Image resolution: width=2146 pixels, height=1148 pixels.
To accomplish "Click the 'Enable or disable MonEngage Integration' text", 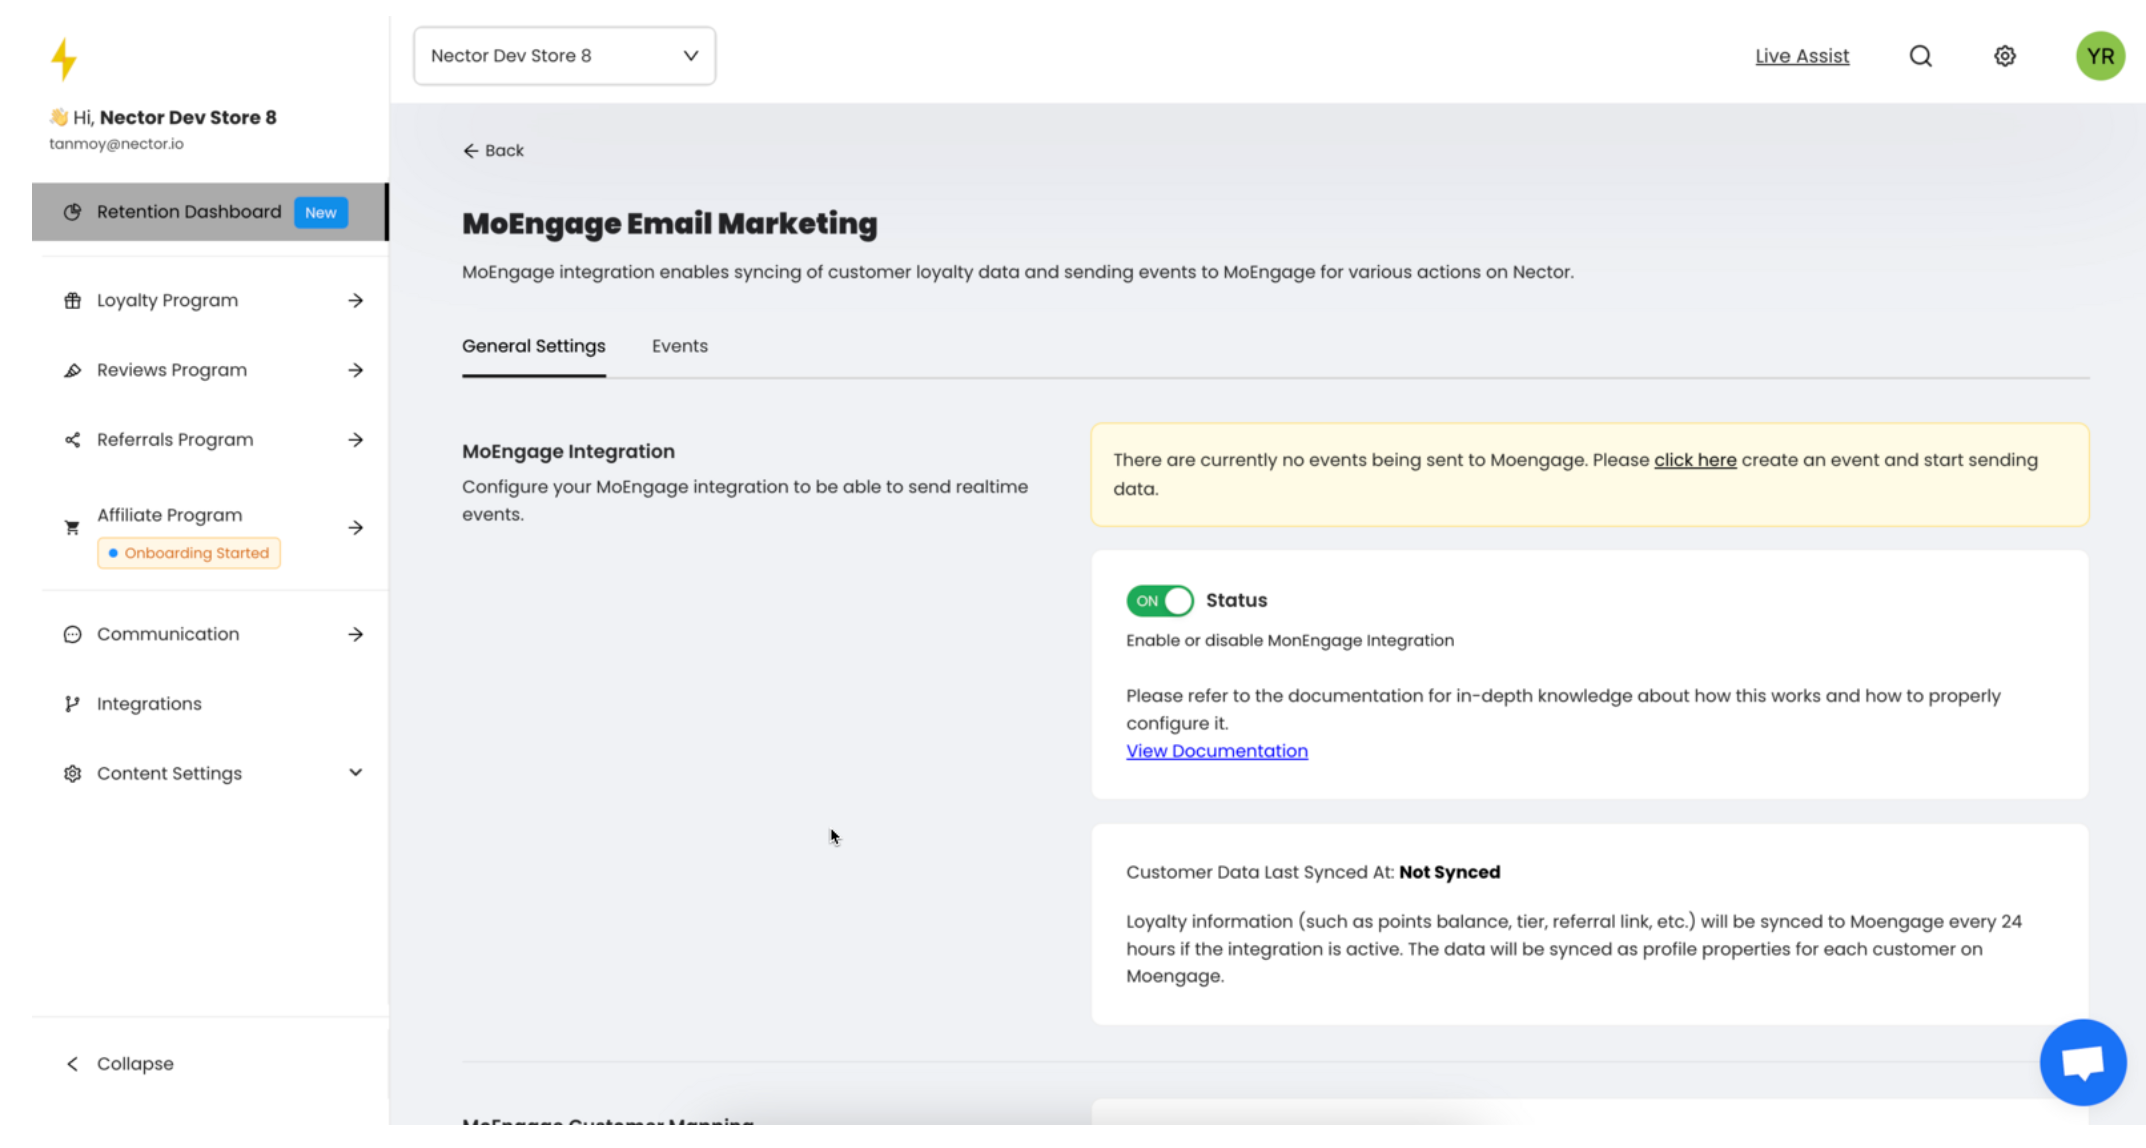I will click(1290, 640).
